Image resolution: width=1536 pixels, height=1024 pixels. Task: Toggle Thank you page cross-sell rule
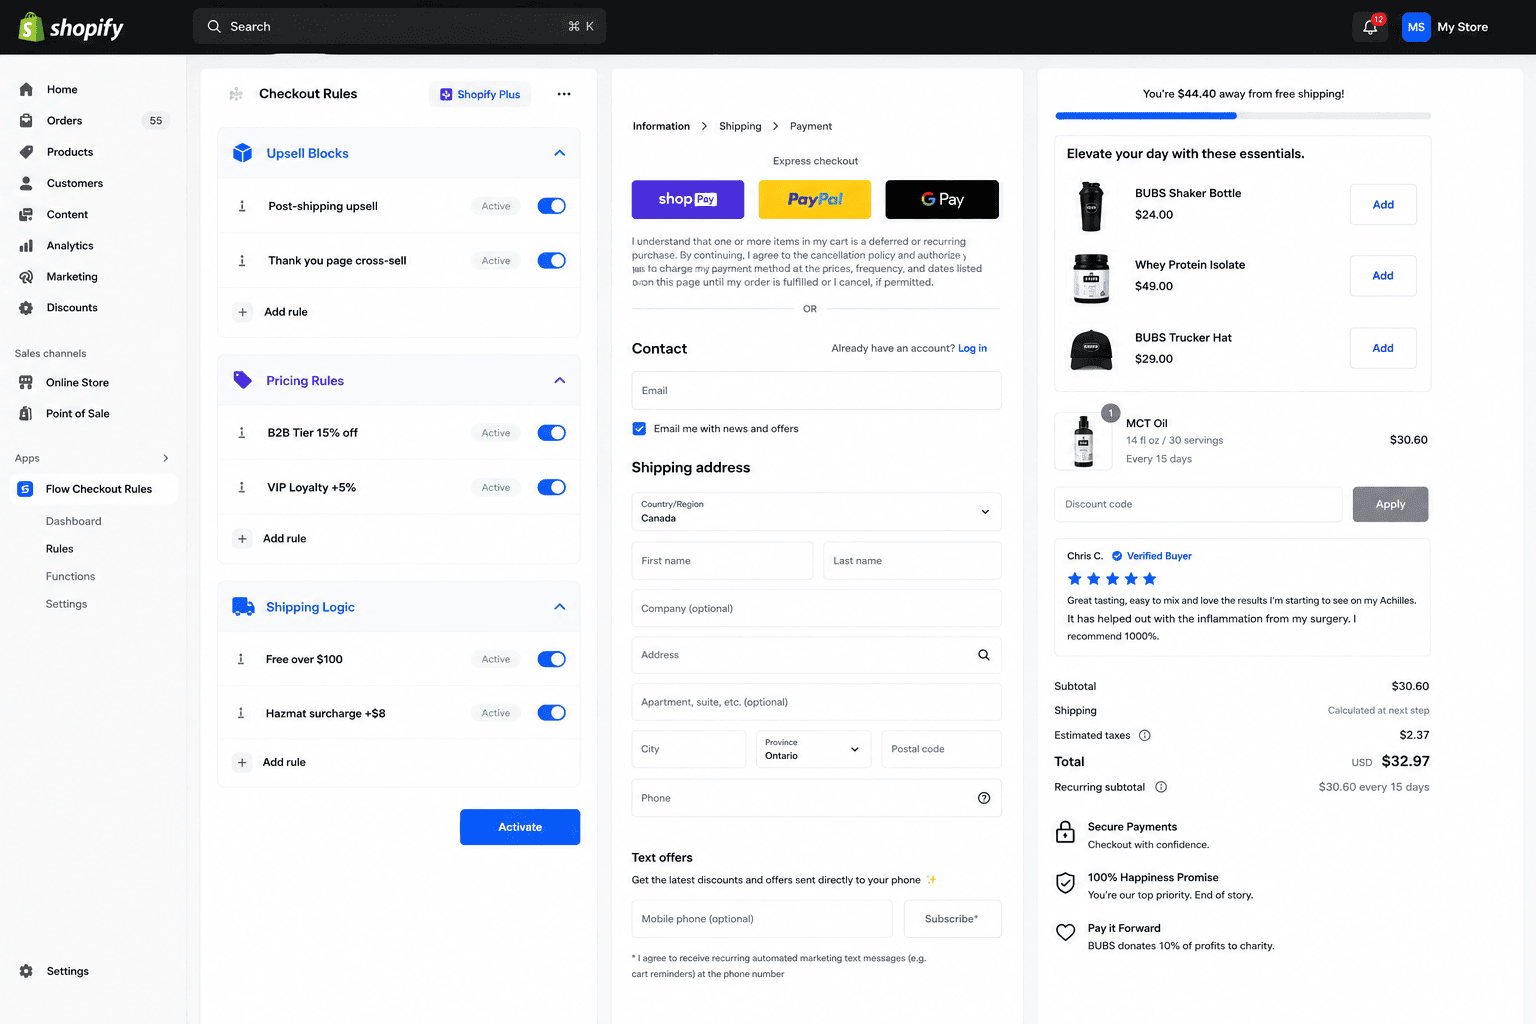click(552, 260)
